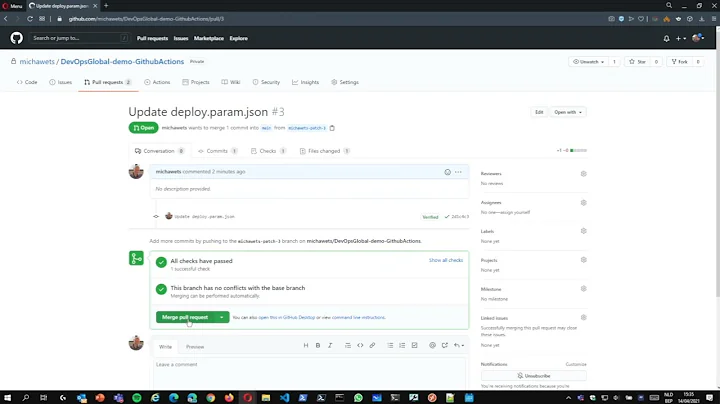Image resolution: width=720 pixels, height=404 pixels.
Task: Open the Insights repository tab
Action: tap(305, 82)
